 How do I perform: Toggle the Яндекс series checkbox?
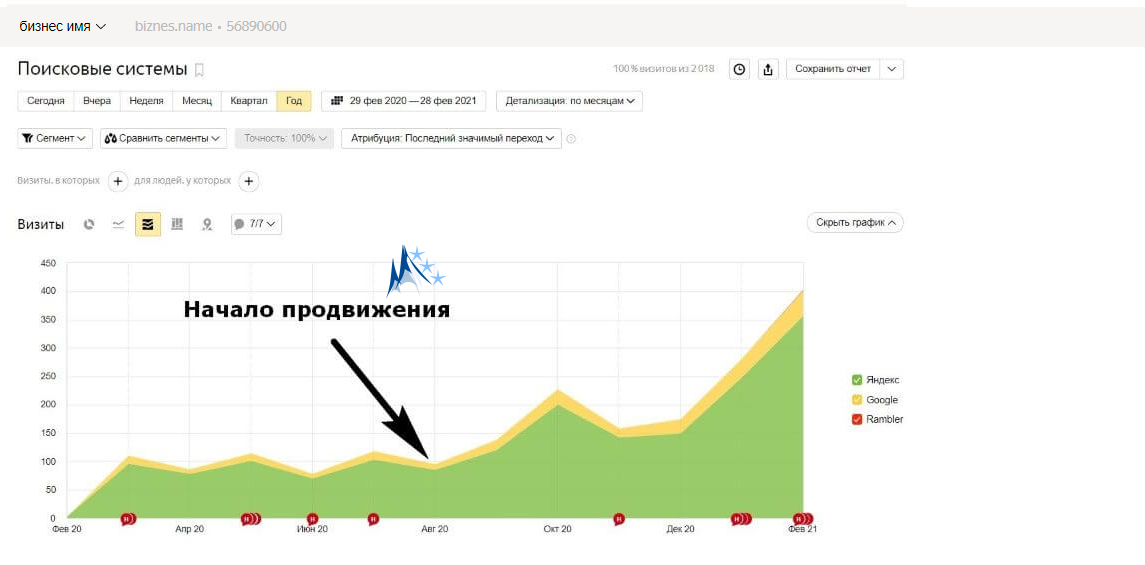[x=857, y=380]
